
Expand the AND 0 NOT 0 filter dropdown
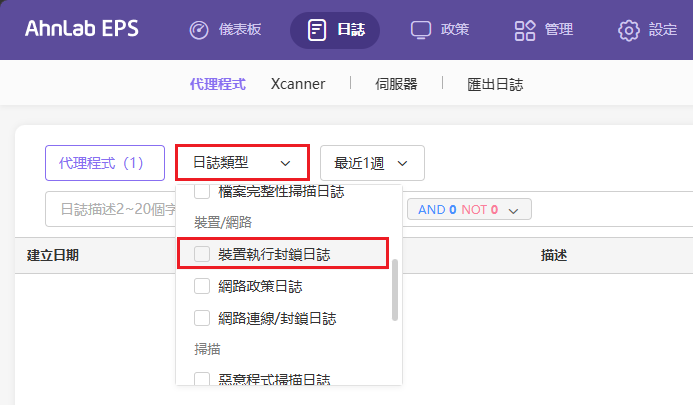[469, 210]
